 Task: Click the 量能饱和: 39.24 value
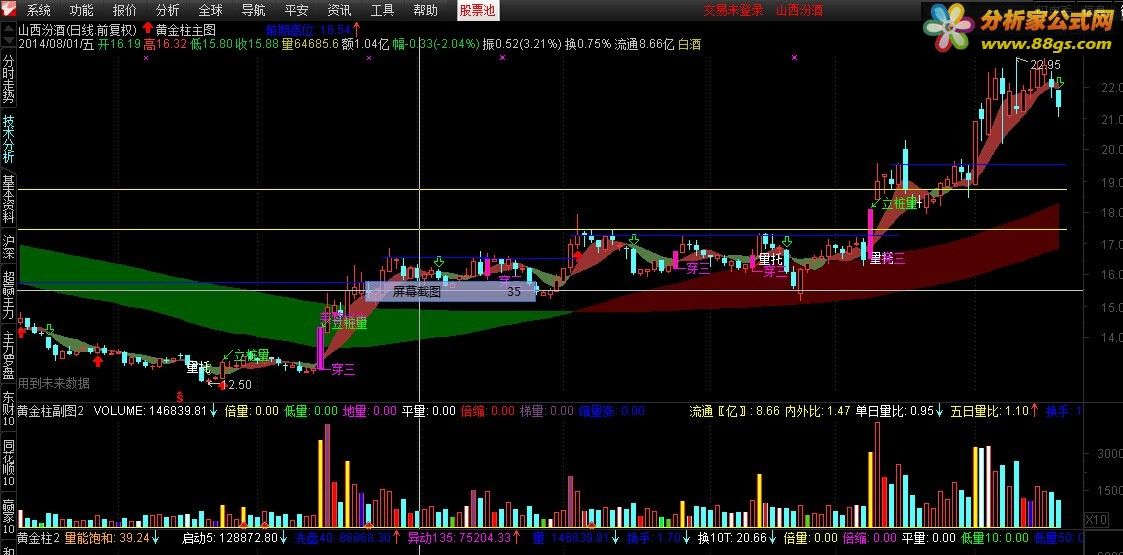tap(107, 538)
